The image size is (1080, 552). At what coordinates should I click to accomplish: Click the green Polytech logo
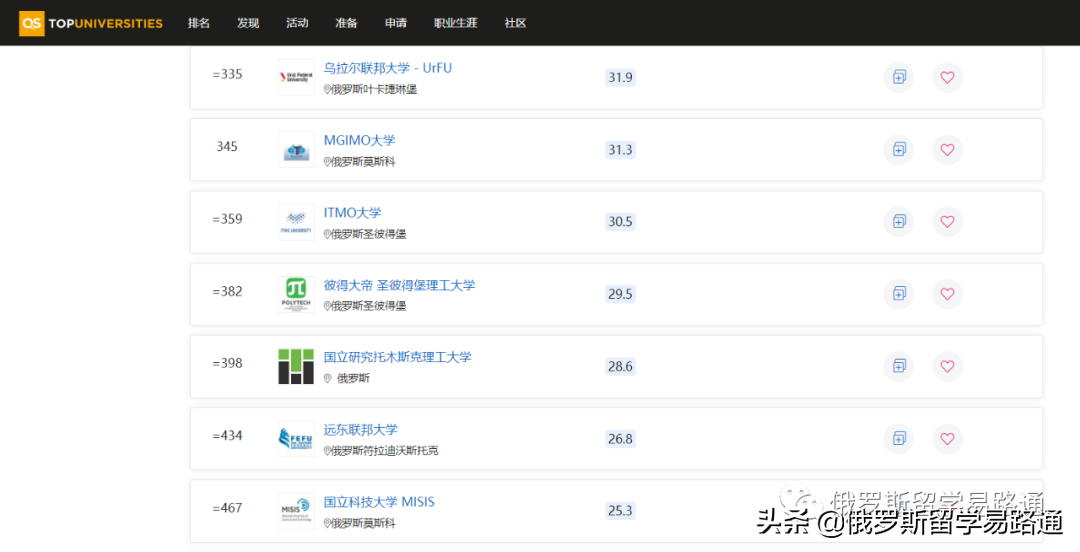(x=296, y=294)
